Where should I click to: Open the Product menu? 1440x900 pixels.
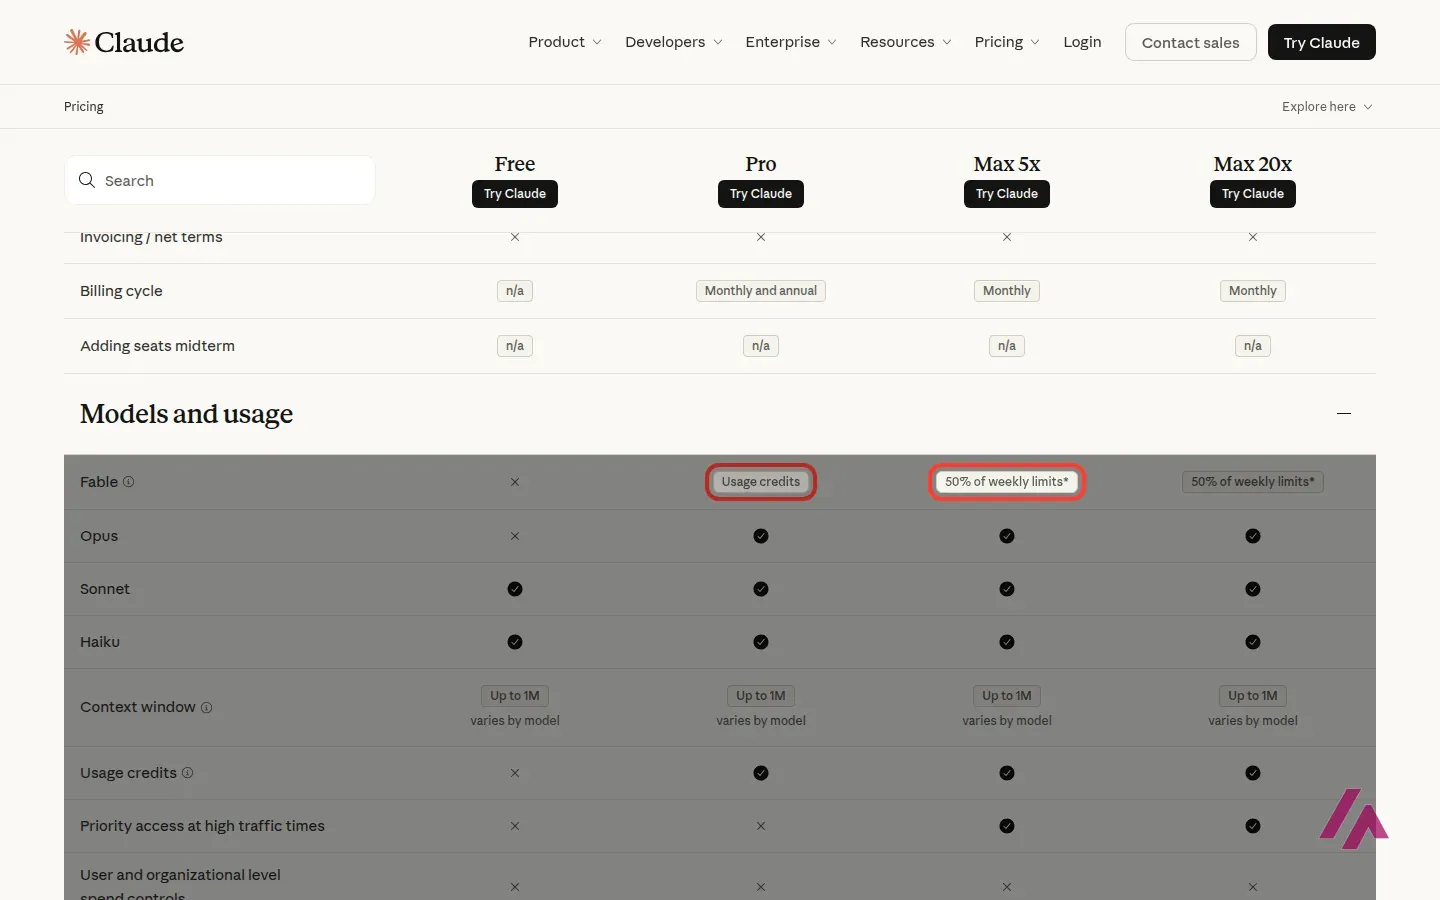pyautogui.click(x=565, y=42)
